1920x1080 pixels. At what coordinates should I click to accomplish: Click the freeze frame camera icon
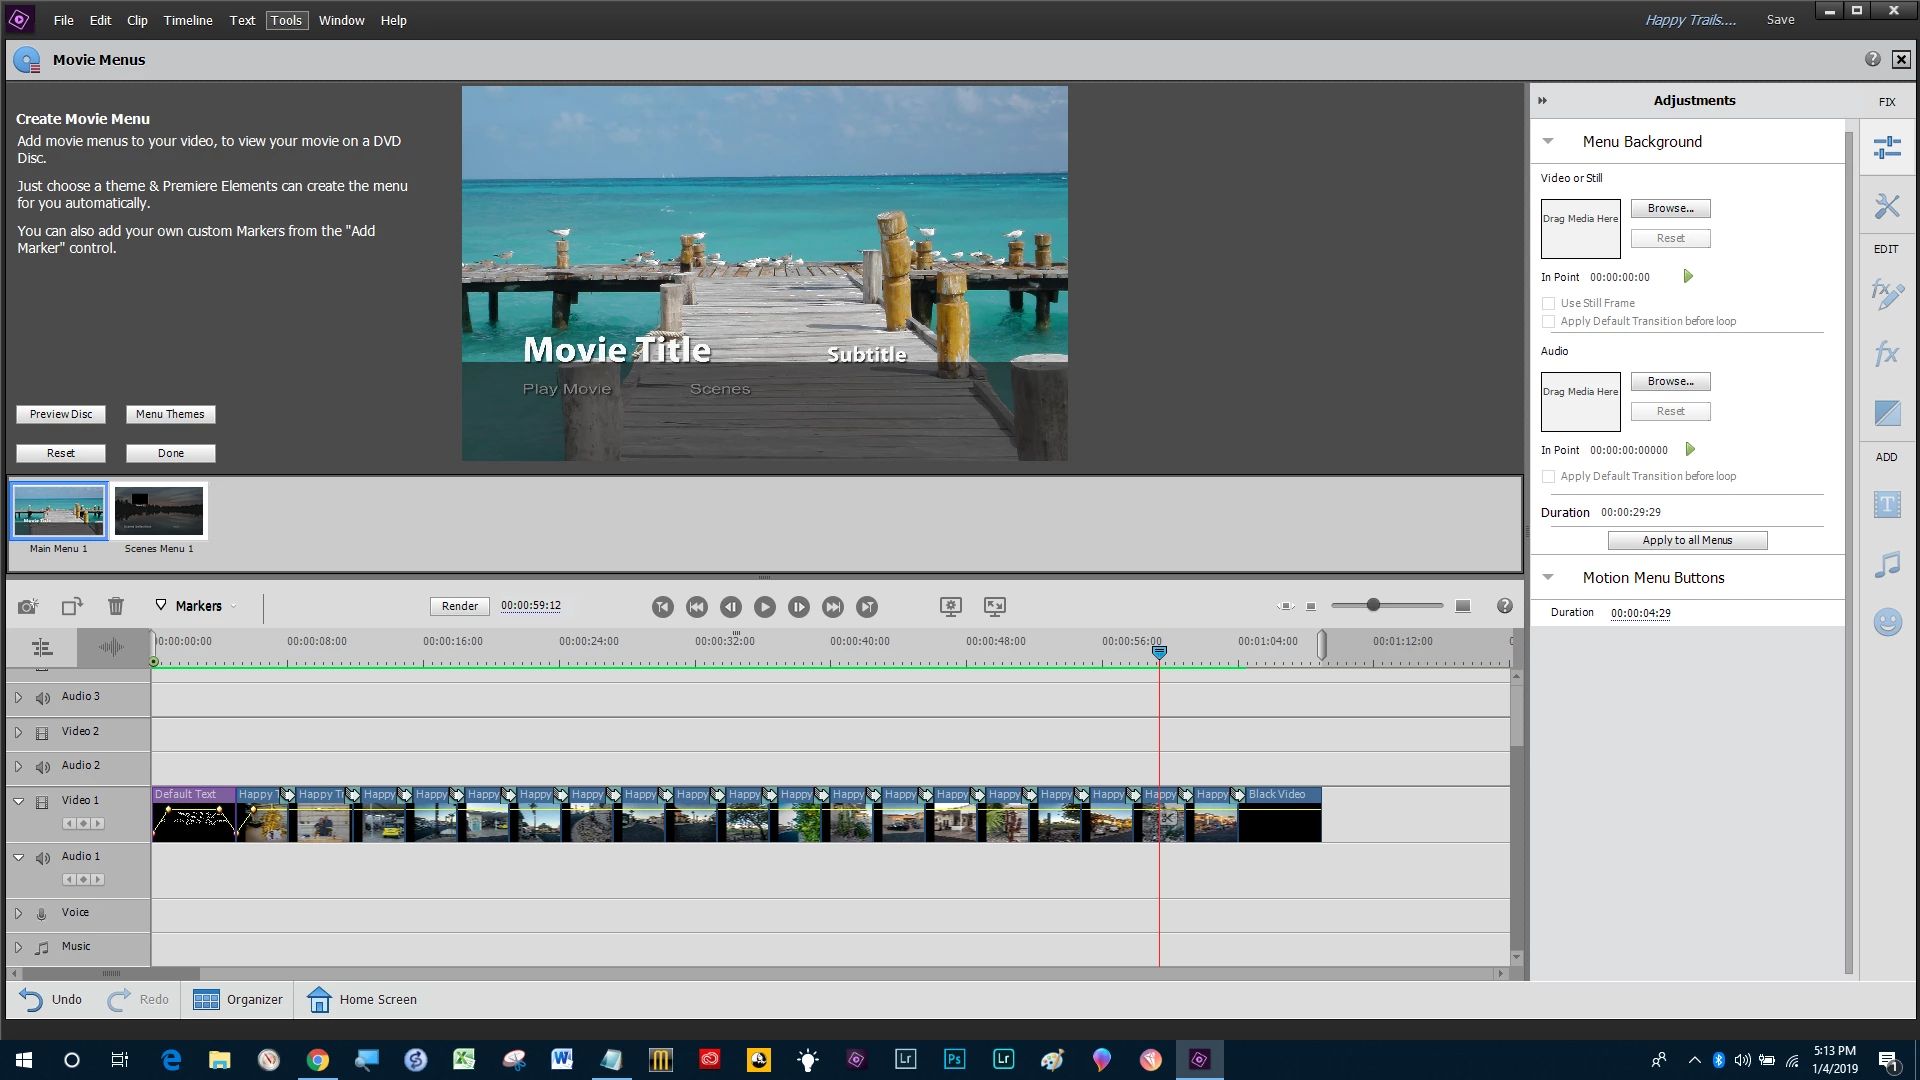(x=28, y=606)
